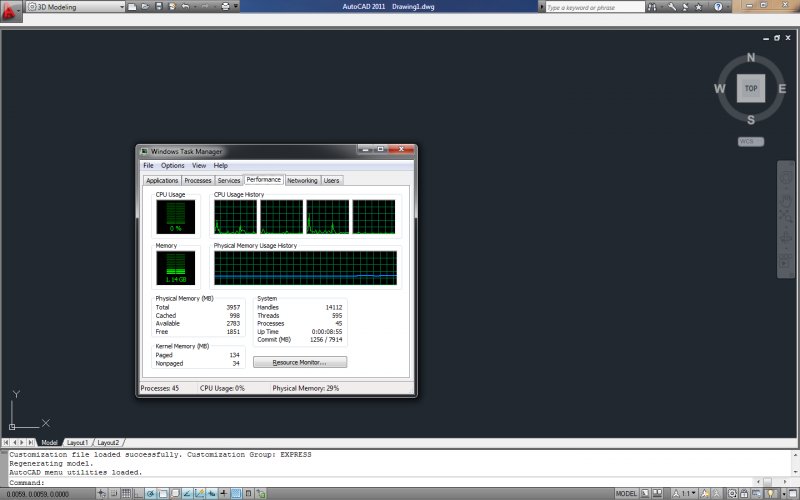
Task: Click the New drawing icon
Action: coord(132,7)
